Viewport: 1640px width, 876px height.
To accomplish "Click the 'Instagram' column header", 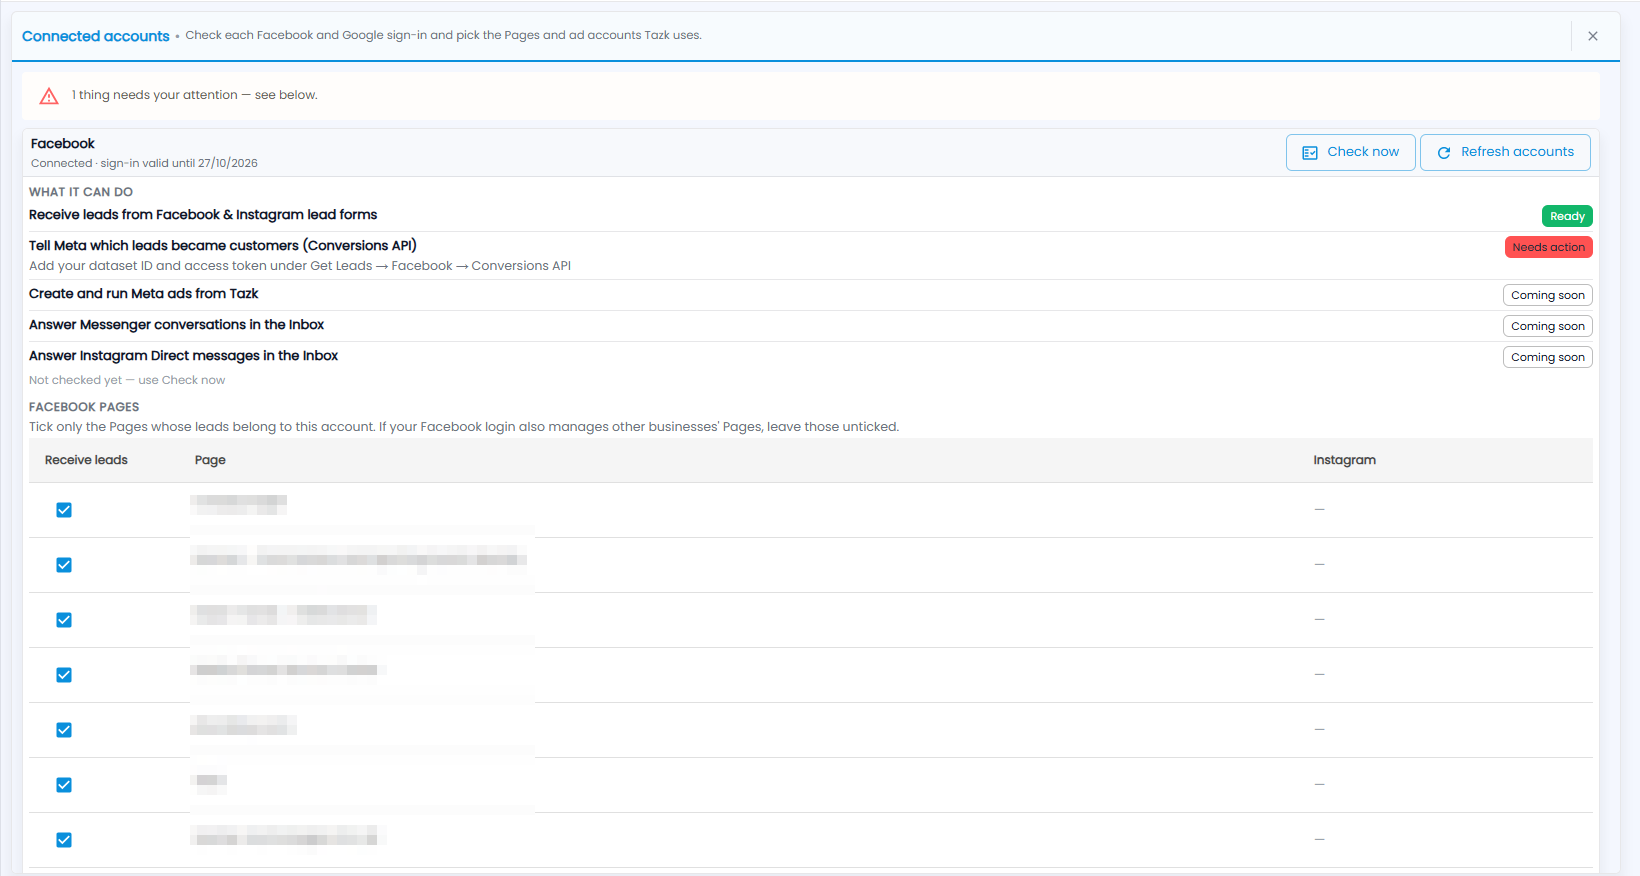I will click(x=1344, y=460).
